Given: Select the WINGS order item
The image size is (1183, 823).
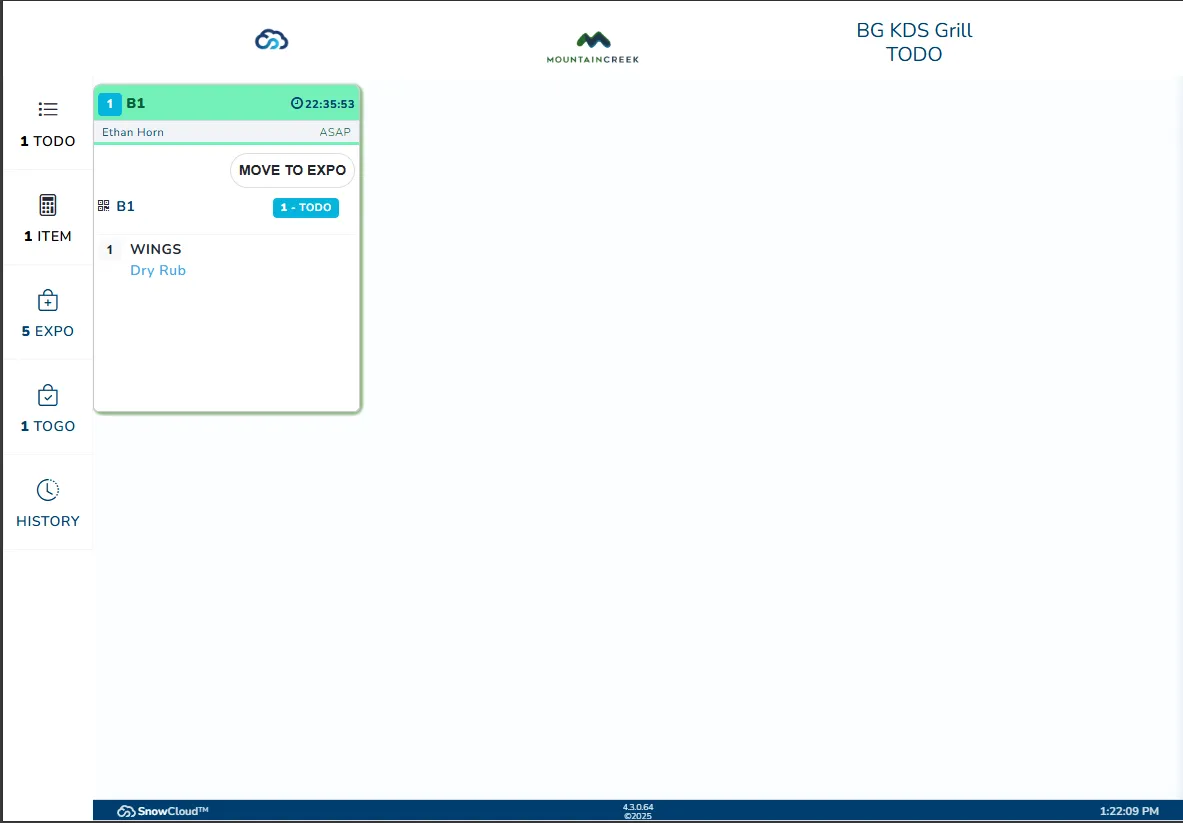Looking at the screenshot, I should pos(155,249).
